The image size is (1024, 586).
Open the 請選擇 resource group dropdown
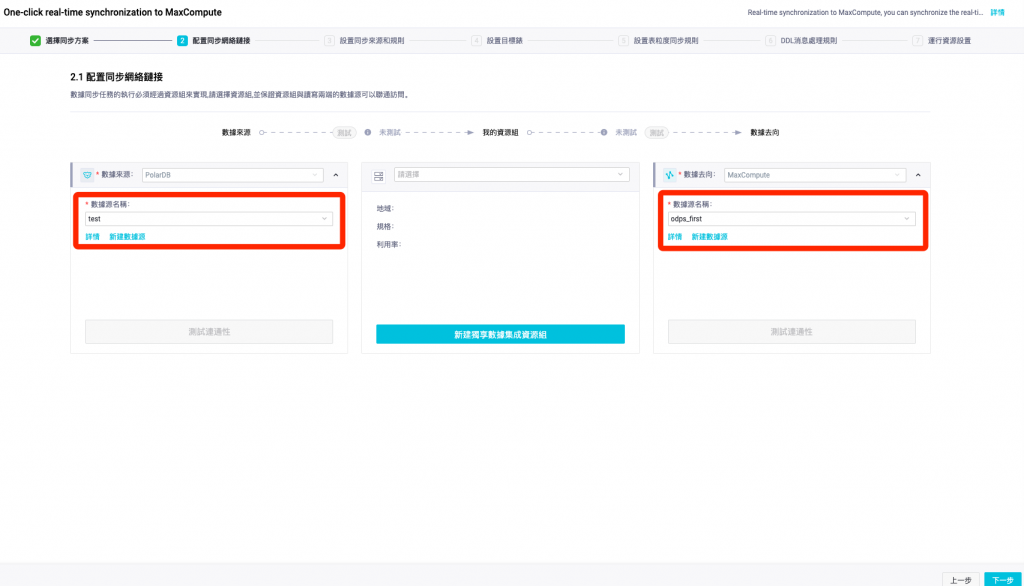click(511, 174)
